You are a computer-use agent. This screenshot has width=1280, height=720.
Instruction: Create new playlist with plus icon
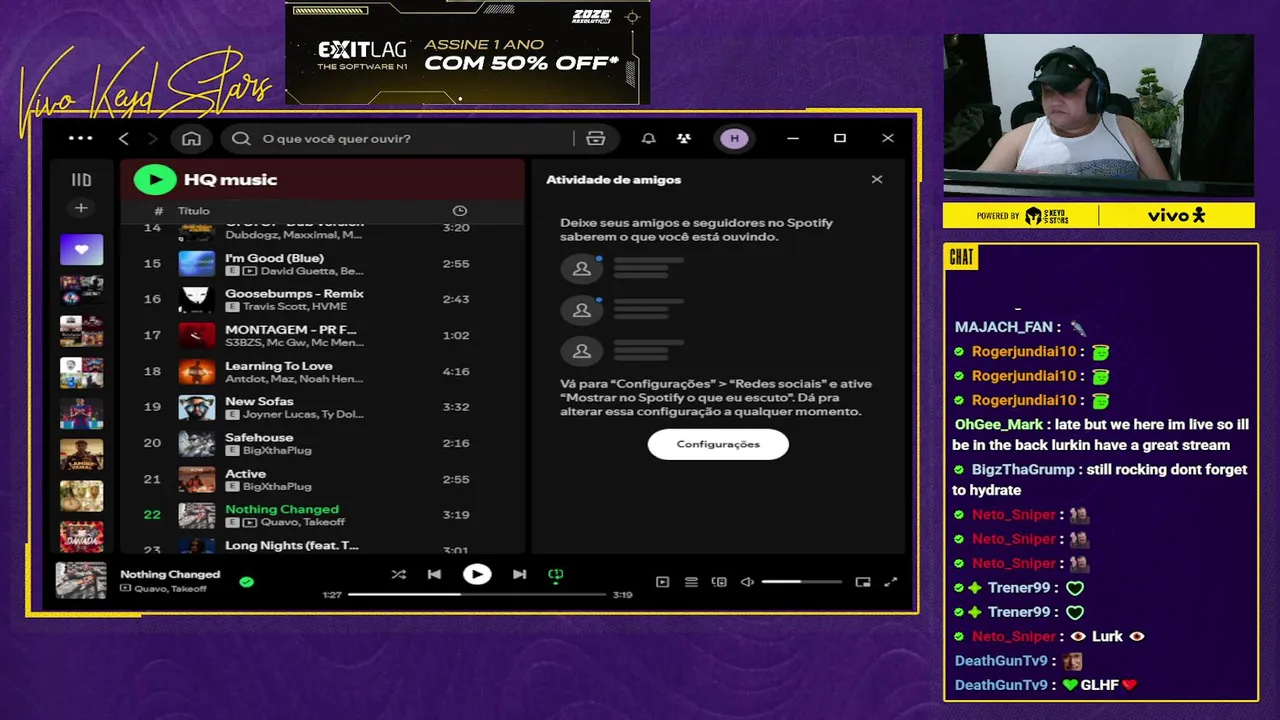click(81, 208)
